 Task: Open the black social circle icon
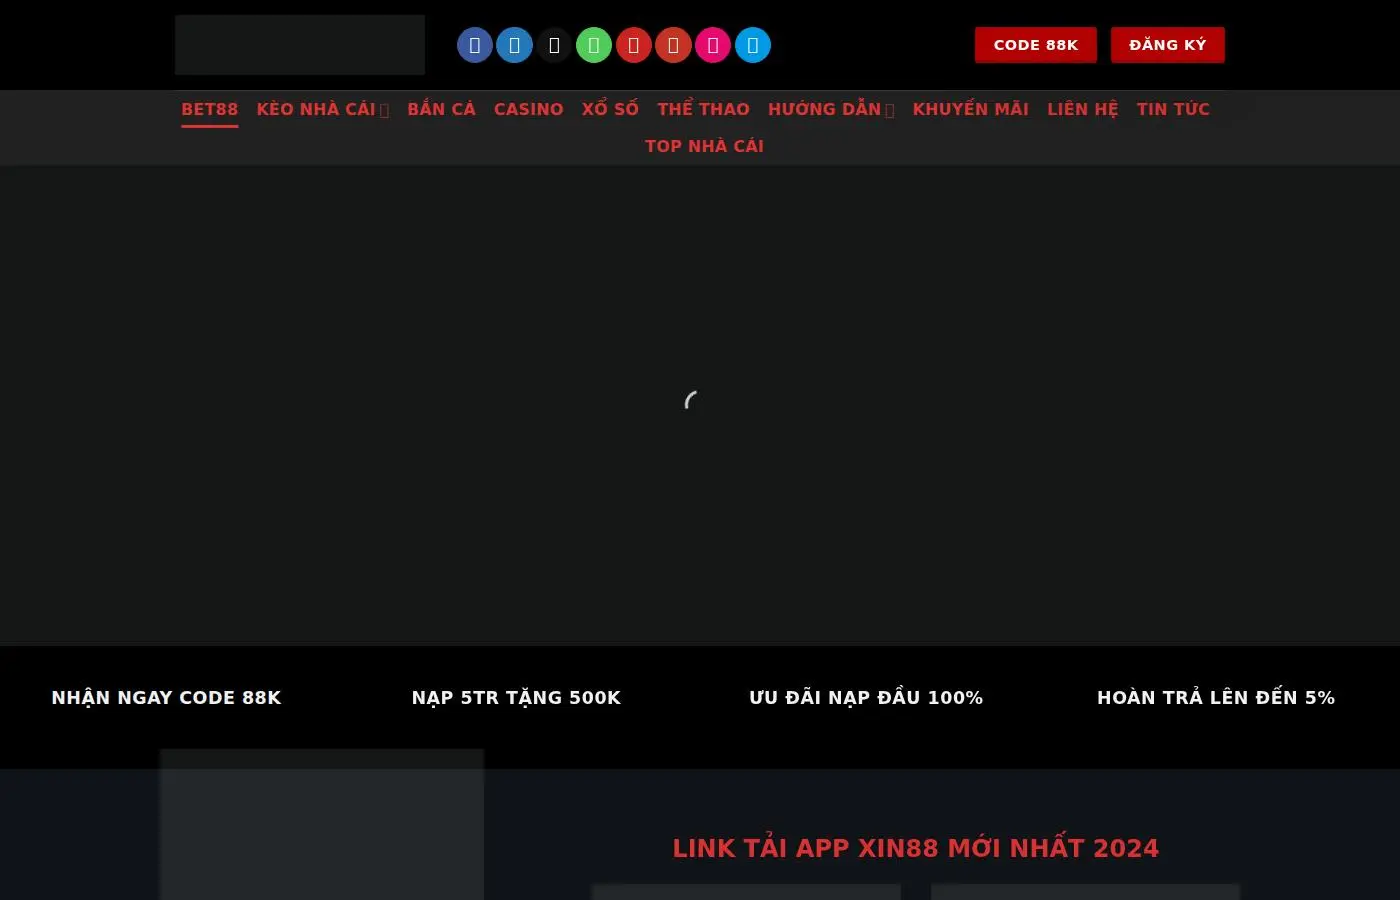[554, 45]
